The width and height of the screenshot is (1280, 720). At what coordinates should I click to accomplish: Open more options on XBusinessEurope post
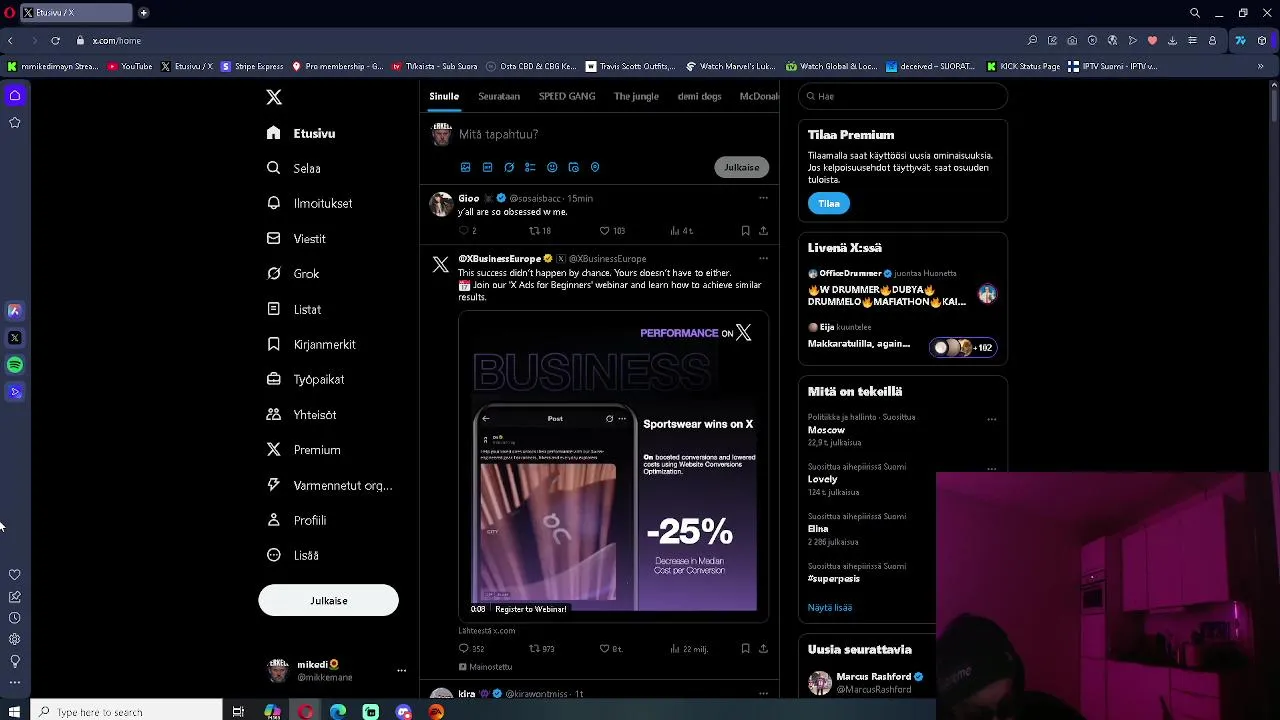(x=763, y=258)
